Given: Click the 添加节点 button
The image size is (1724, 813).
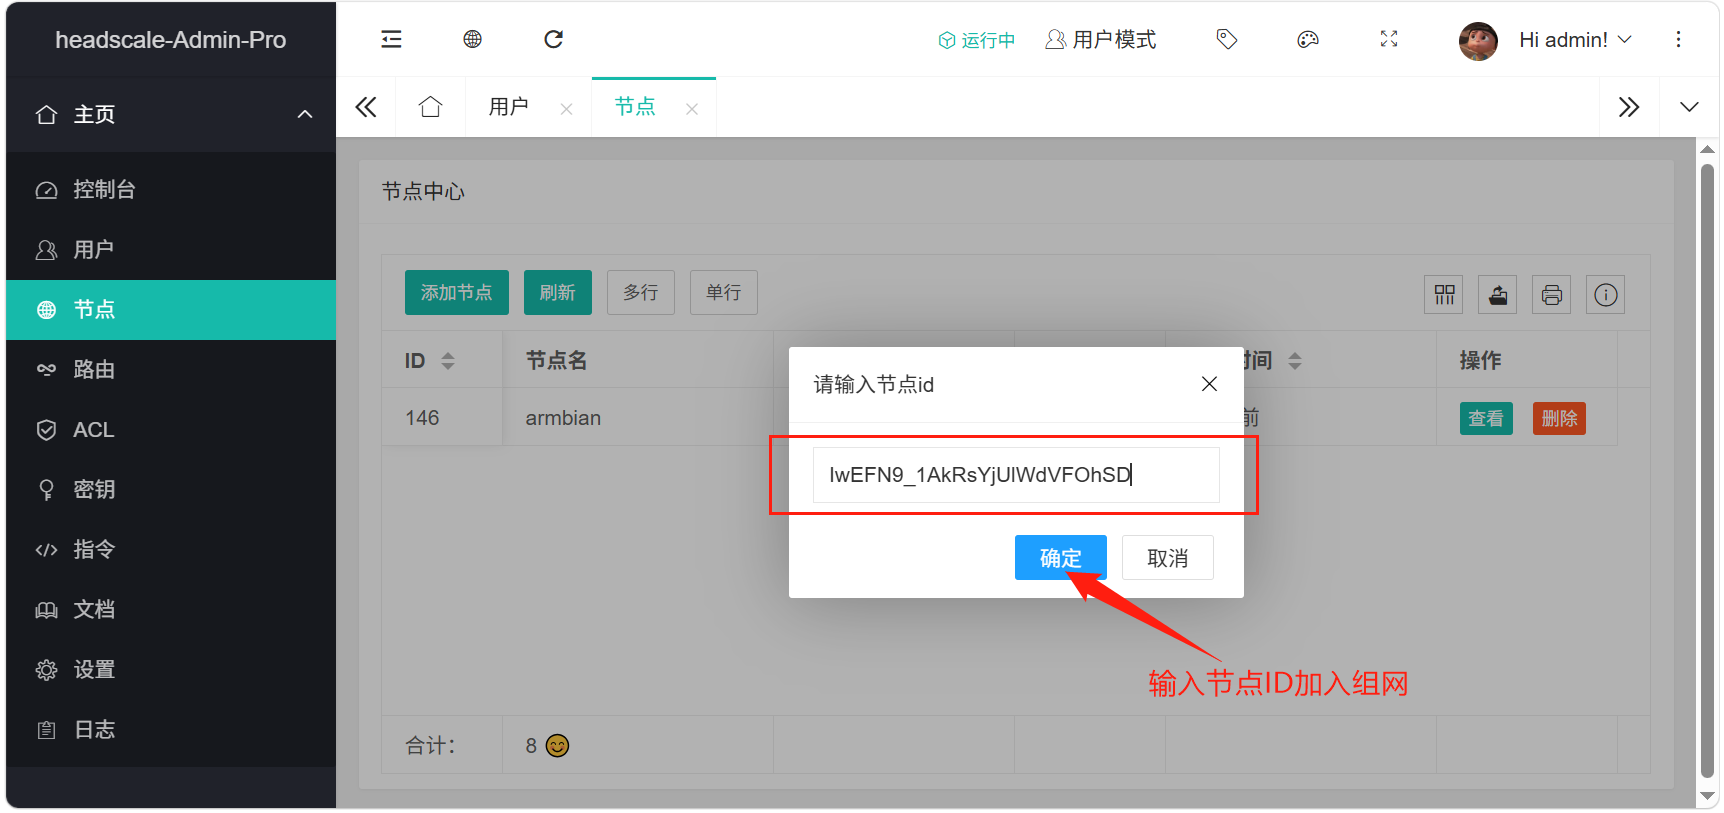Looking at the screenshot, I should point(457,293).
